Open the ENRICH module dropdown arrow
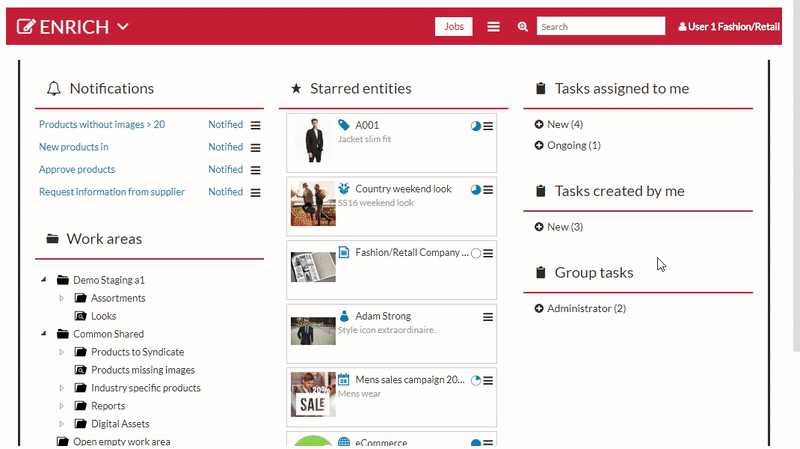The image size is (800, 449). (123, 27)
